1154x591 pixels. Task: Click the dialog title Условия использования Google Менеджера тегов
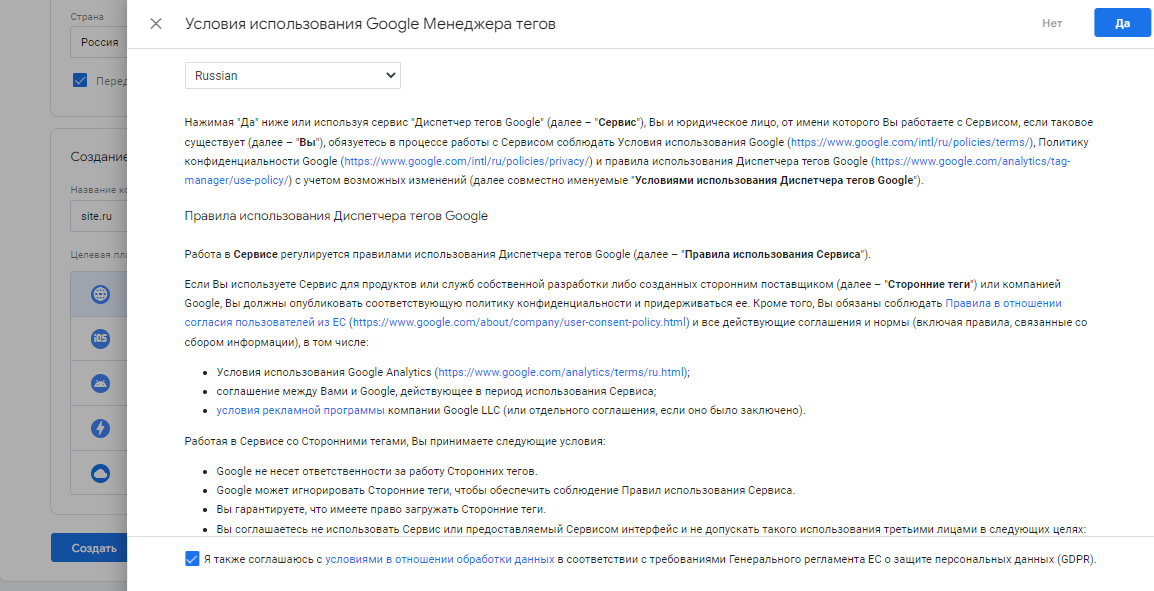pos(370,24)
